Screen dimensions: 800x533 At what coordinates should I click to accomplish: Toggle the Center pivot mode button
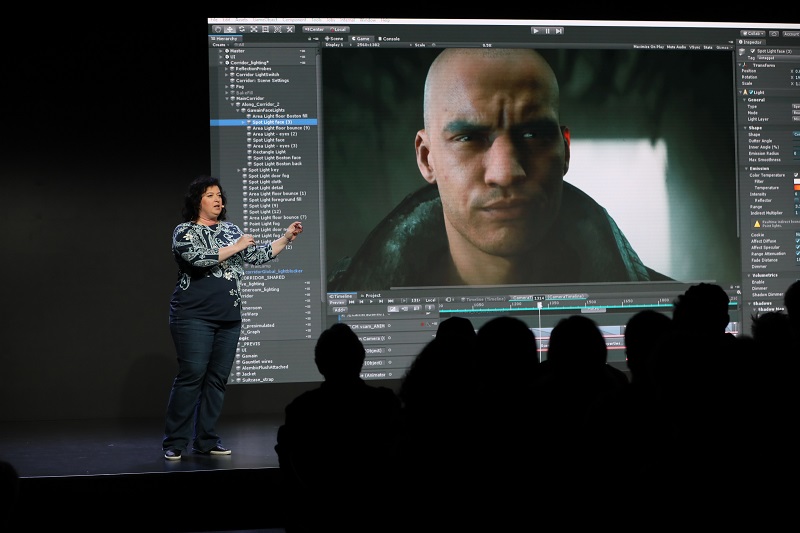click(x=314, y=30)
